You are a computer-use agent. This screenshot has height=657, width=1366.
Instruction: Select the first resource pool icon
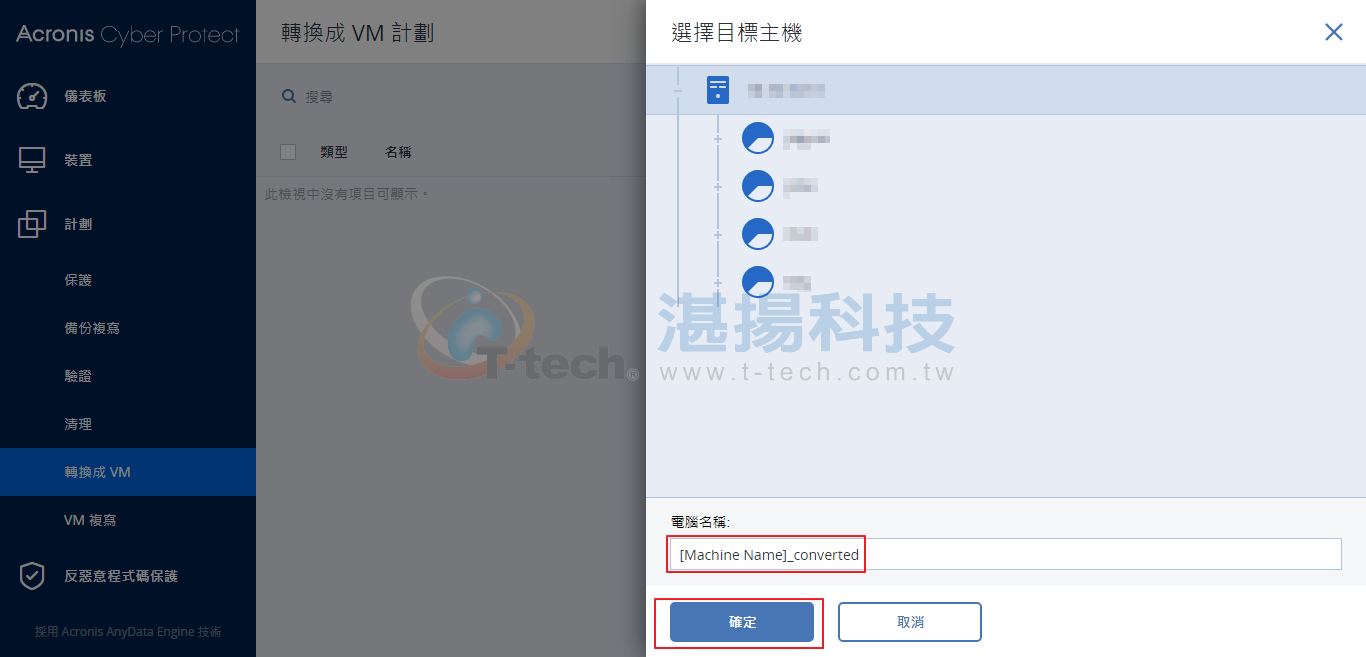758,138
